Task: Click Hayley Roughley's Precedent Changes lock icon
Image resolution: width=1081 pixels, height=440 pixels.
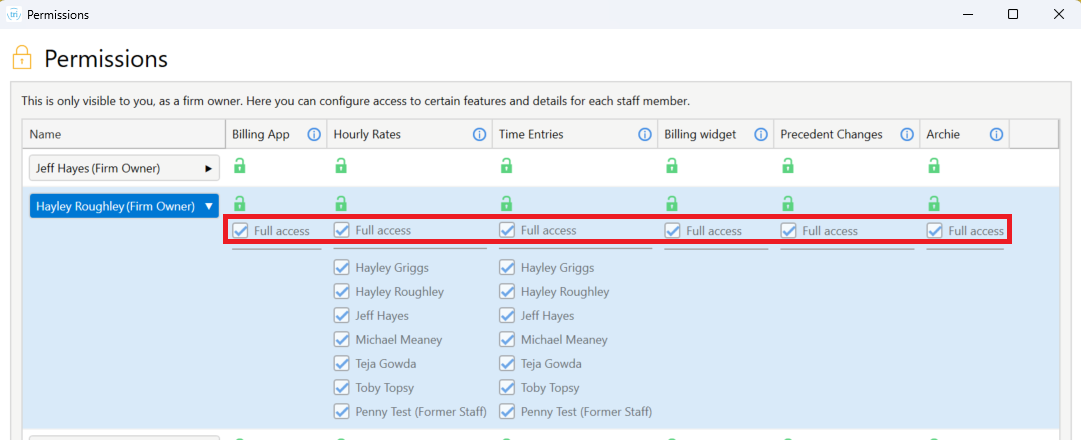Action: (x=787, y=203)
